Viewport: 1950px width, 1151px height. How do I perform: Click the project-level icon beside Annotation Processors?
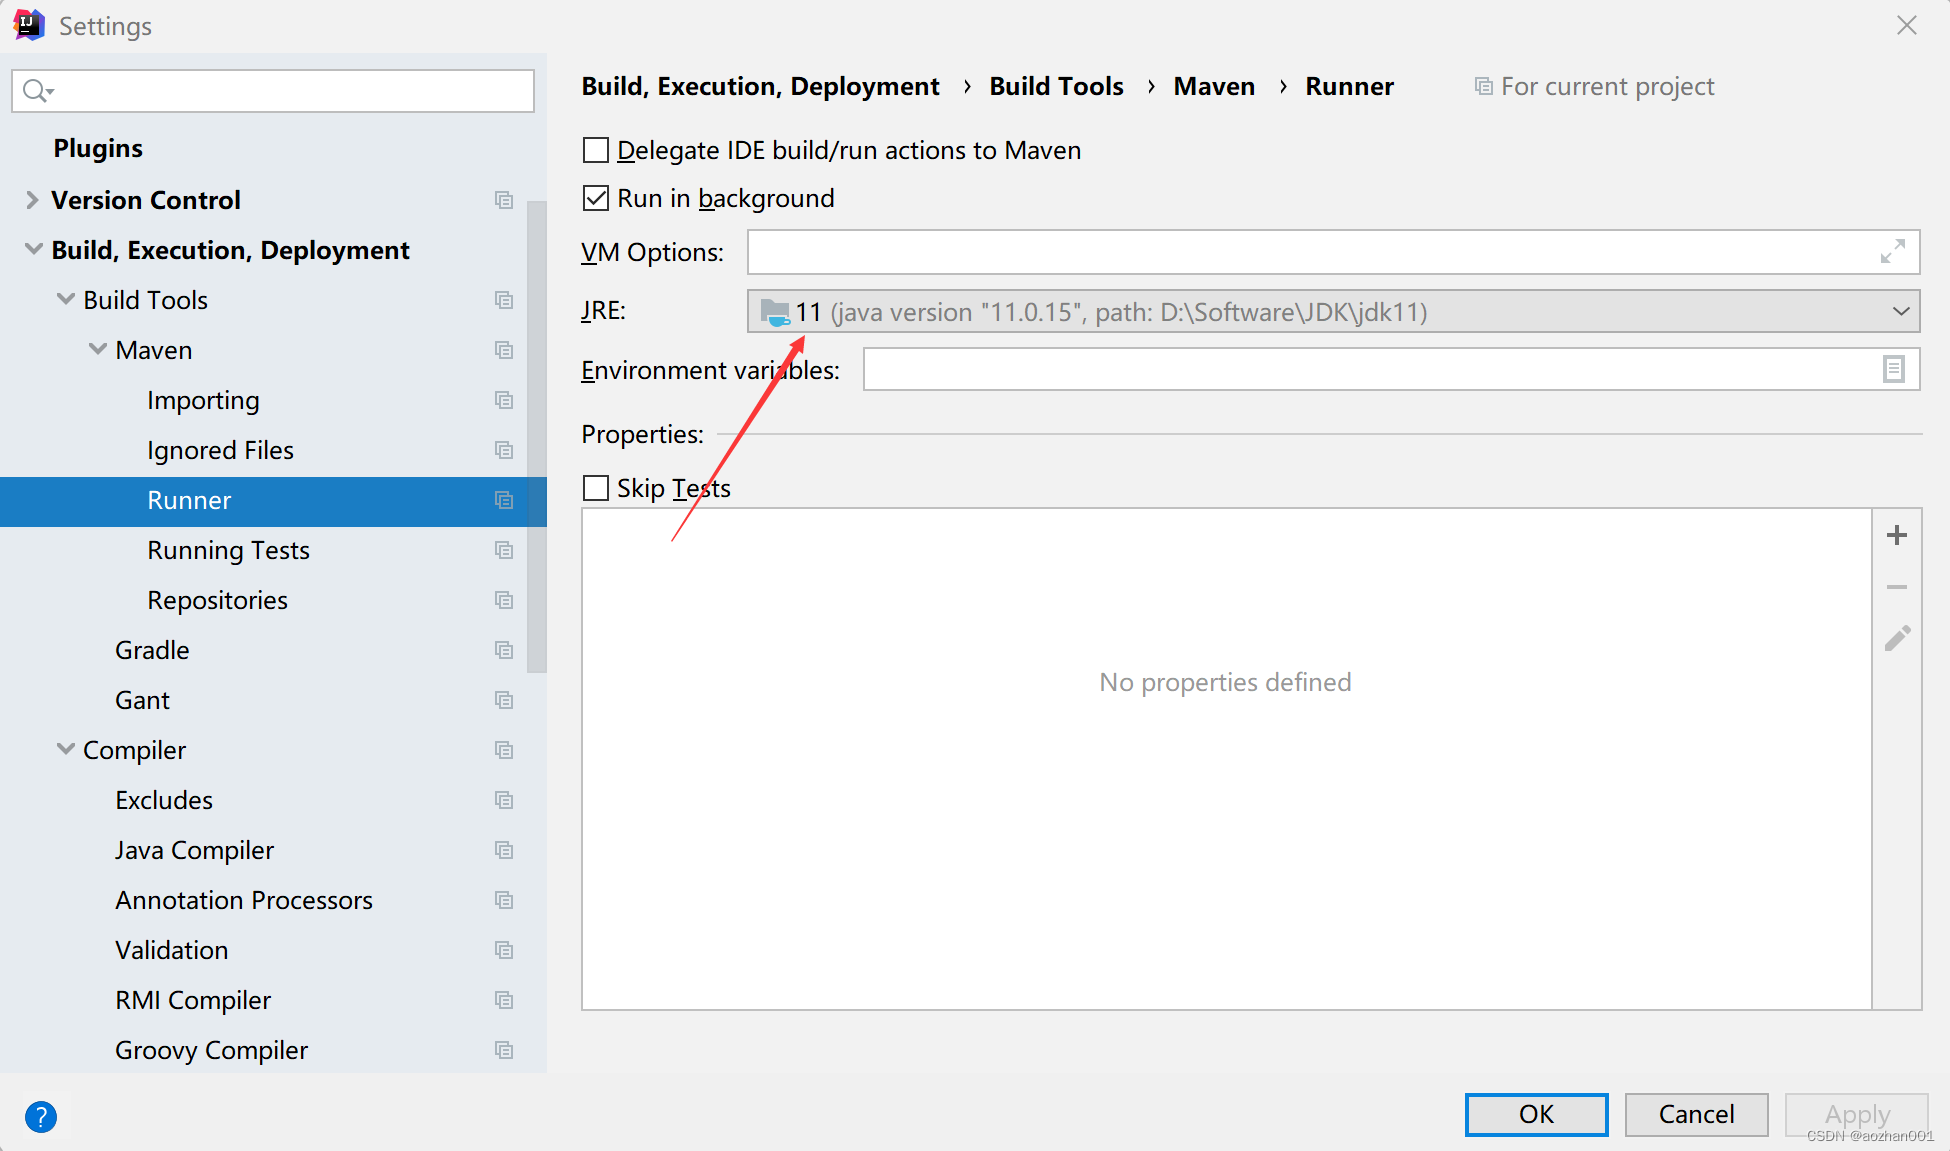pos(504,900)
